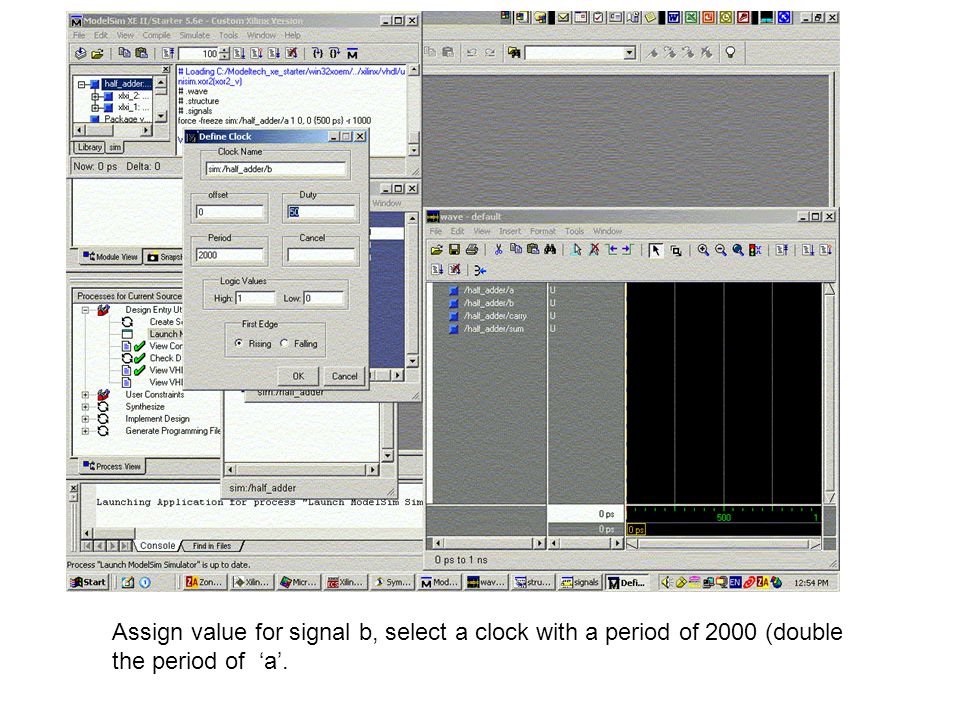Expand/collapse blue arrow icon in wave toolbar
The width and height of the screenshot is (960, 720).
pyautogui.click(x=480, y=270)
